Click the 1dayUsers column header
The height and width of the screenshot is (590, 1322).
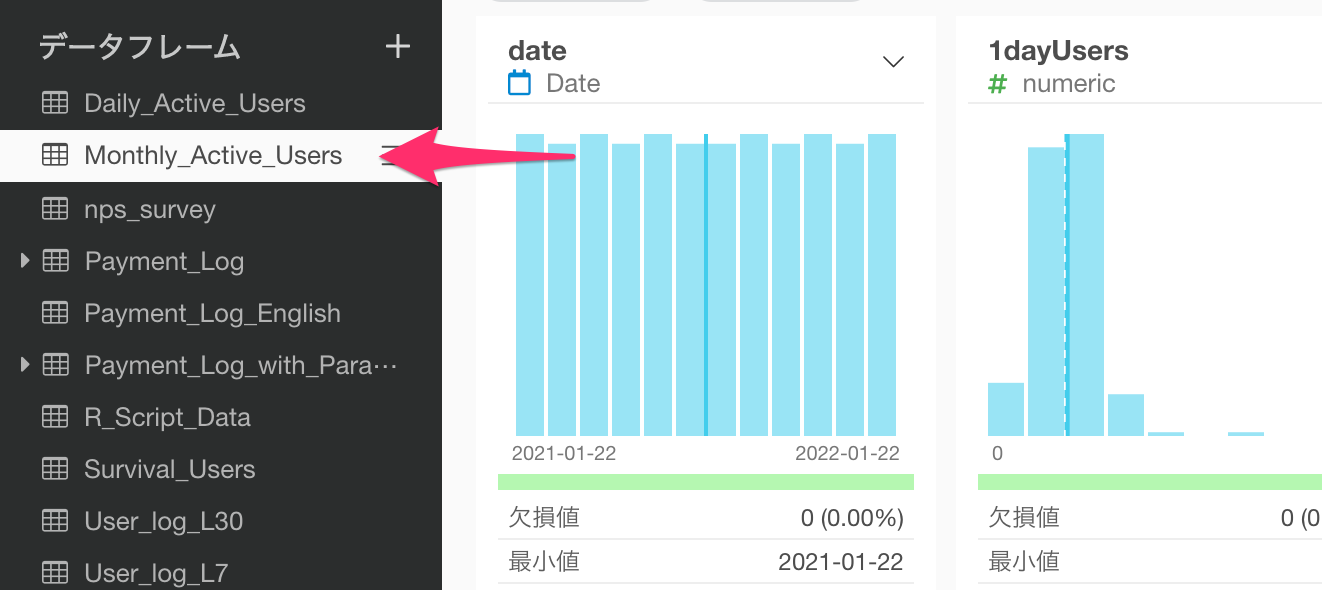coord(1058,51)
